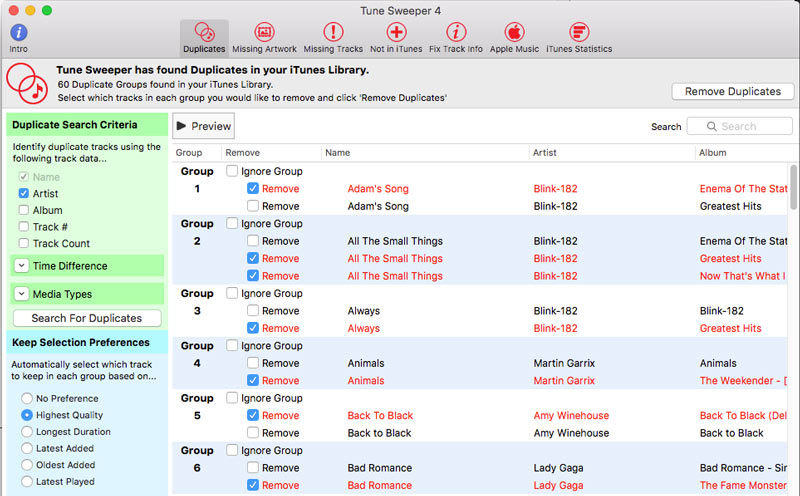Image resolution: width=800 pixels, height=496 pixels.
Task: Uncheck Remove for Bad Romance Fame Monster
Action: tap(253, 485)
